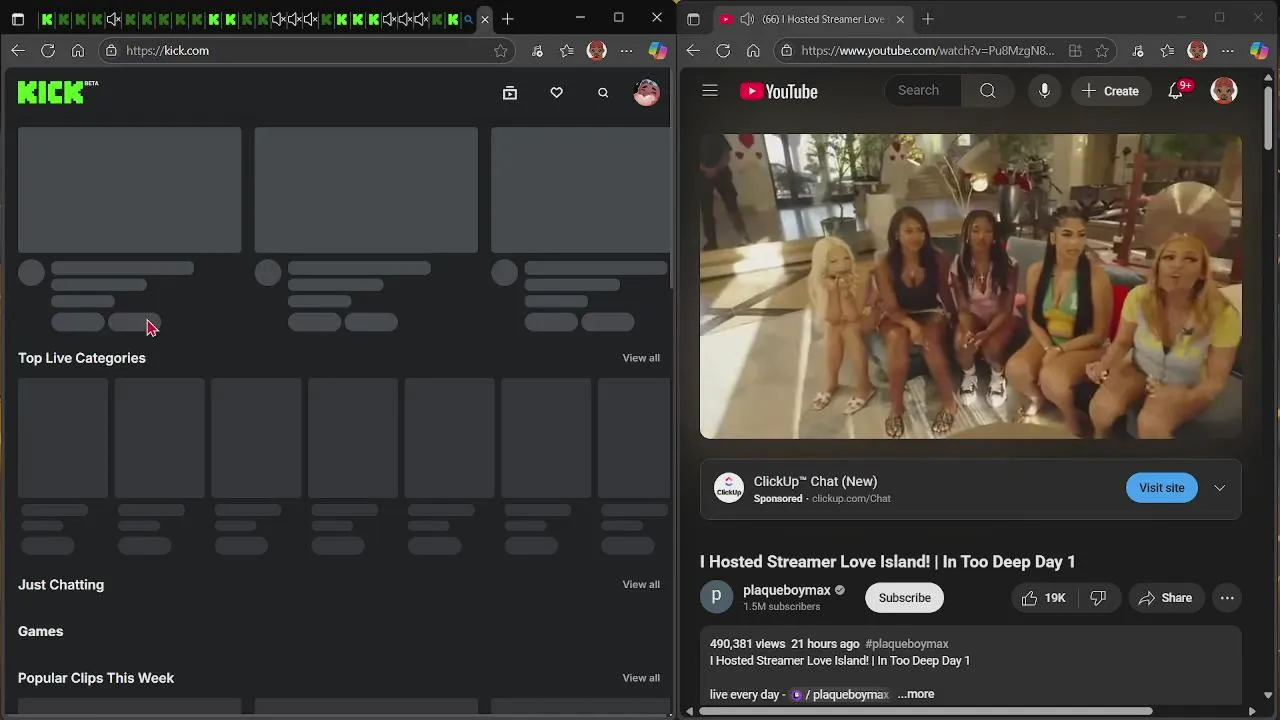Open the Kick browse streams icon
The image size is (1280, 720).
coord(510,93)
